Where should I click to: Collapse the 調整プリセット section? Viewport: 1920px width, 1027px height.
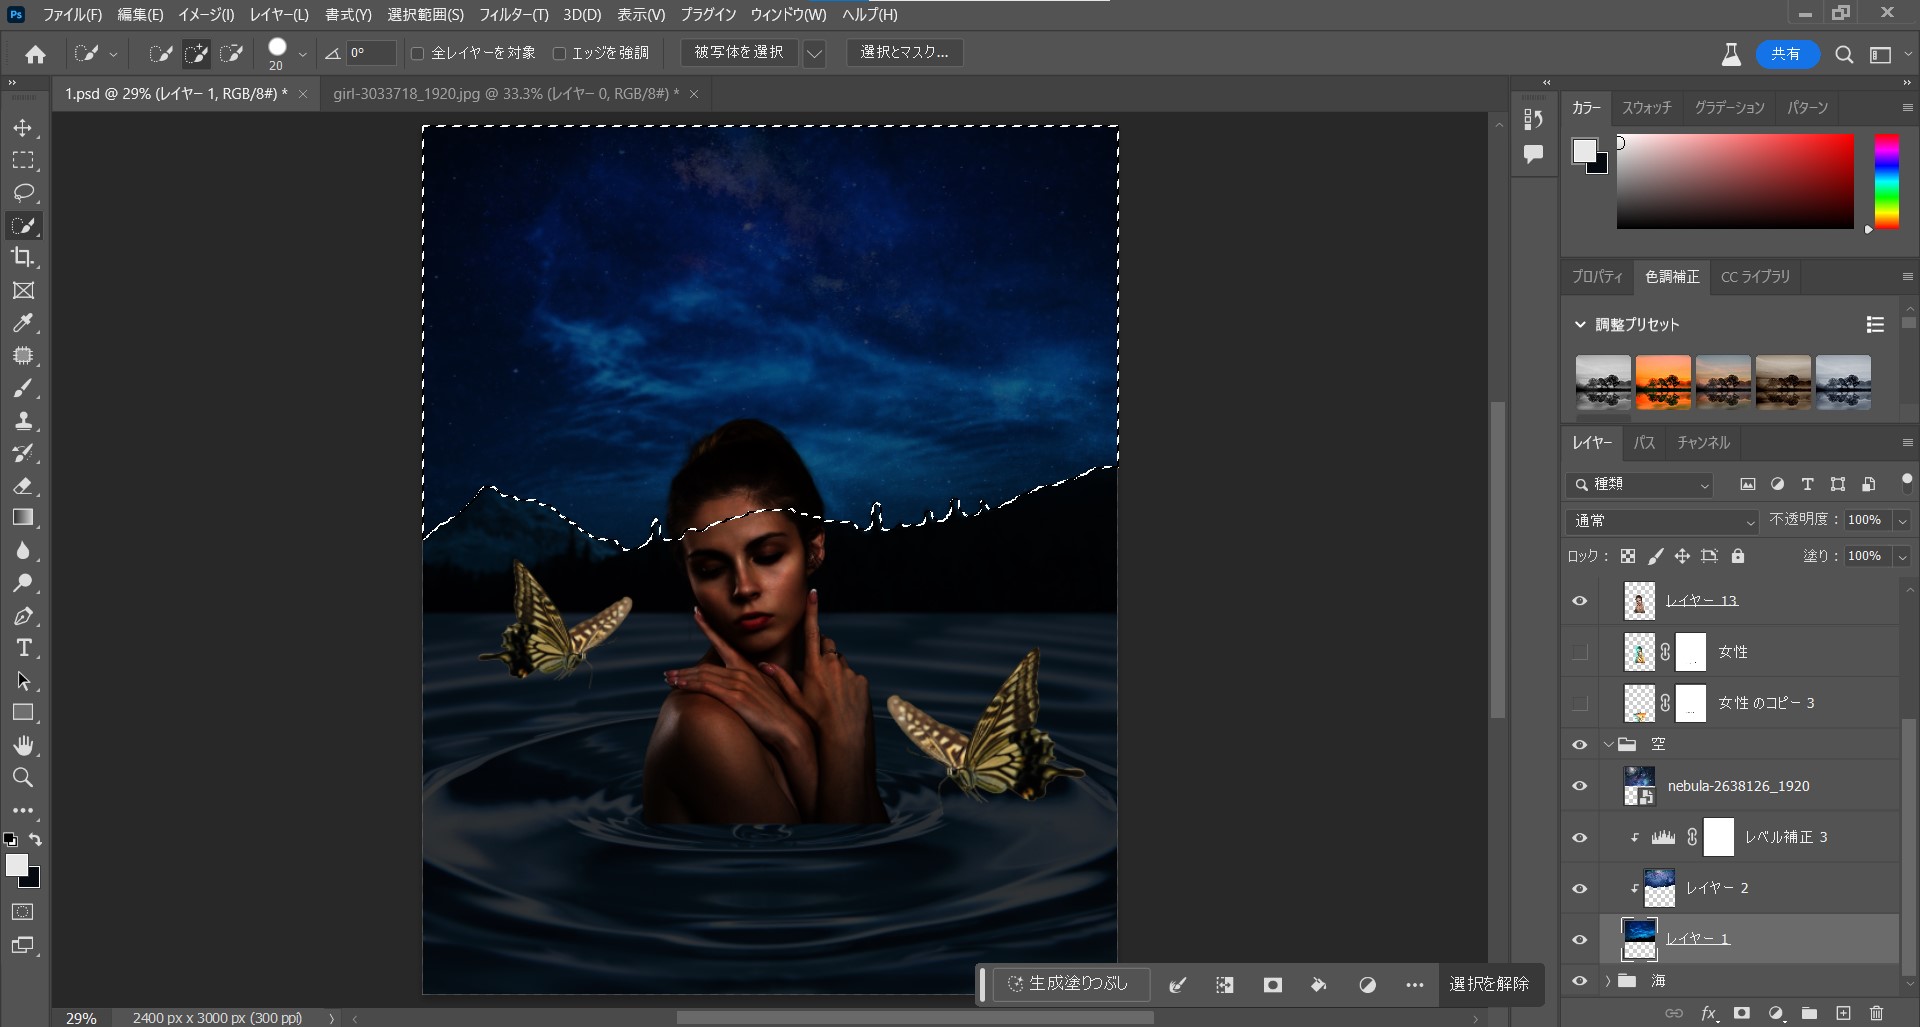[1580, 325]
